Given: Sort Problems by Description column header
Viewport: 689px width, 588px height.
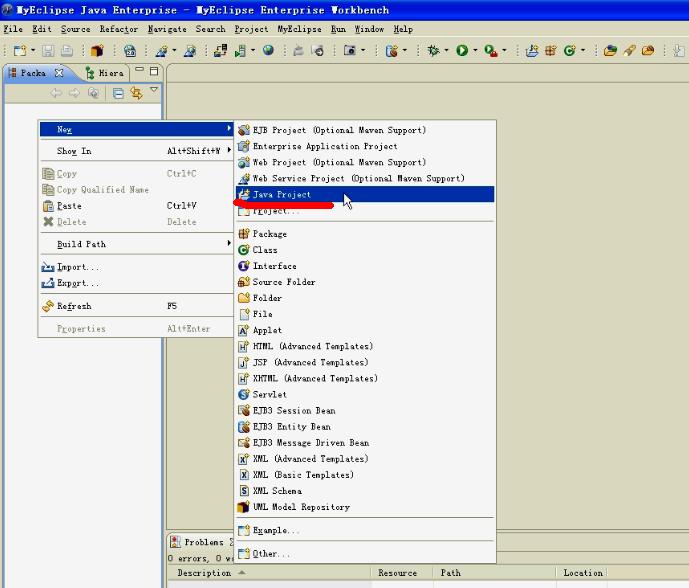Looking at the screenshot, I should click(269, 573).
